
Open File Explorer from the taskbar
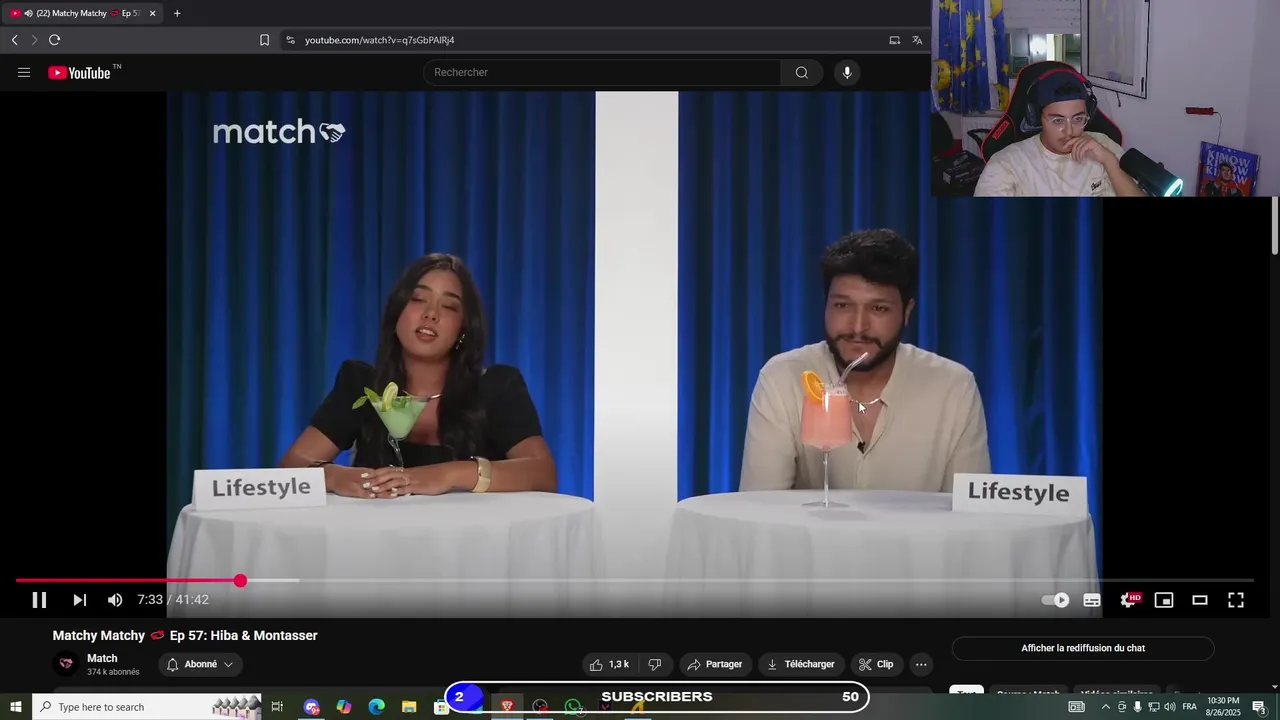[409, 707]
